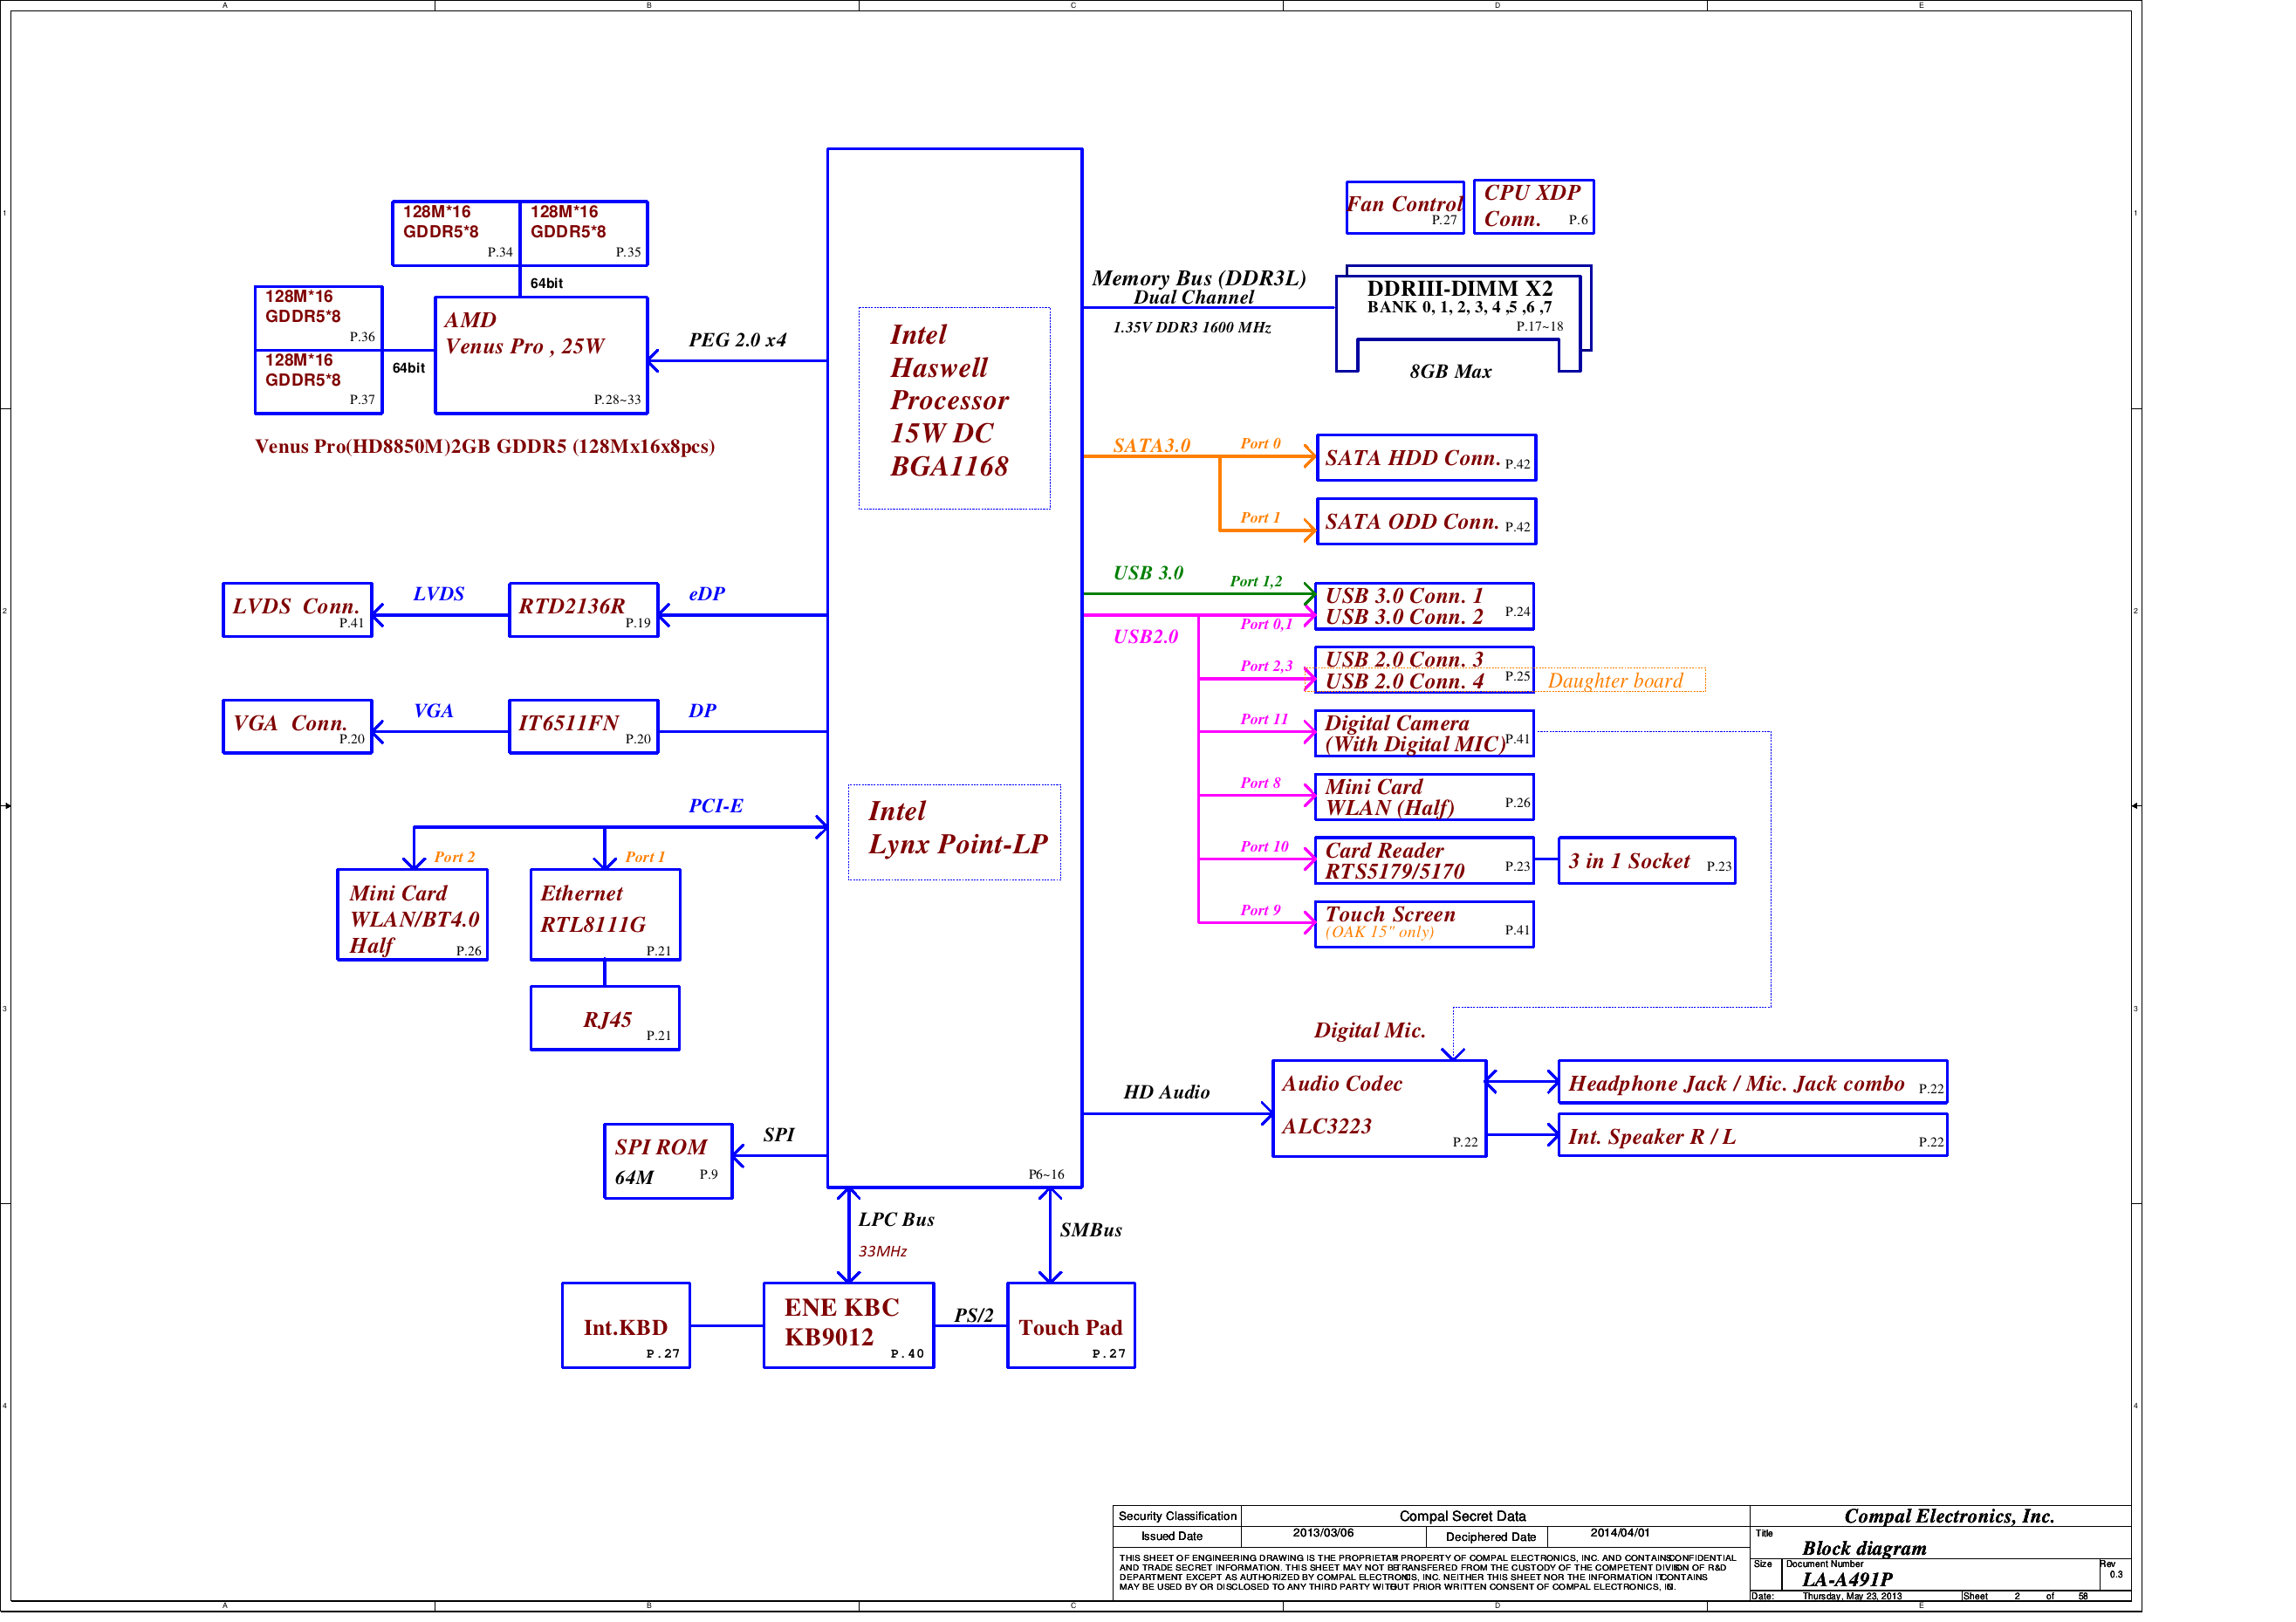This screenshot has height=1622, width=2296.
Task: Click the Fan Control box
Action: pyautogui.click(x=1404, y=207)
